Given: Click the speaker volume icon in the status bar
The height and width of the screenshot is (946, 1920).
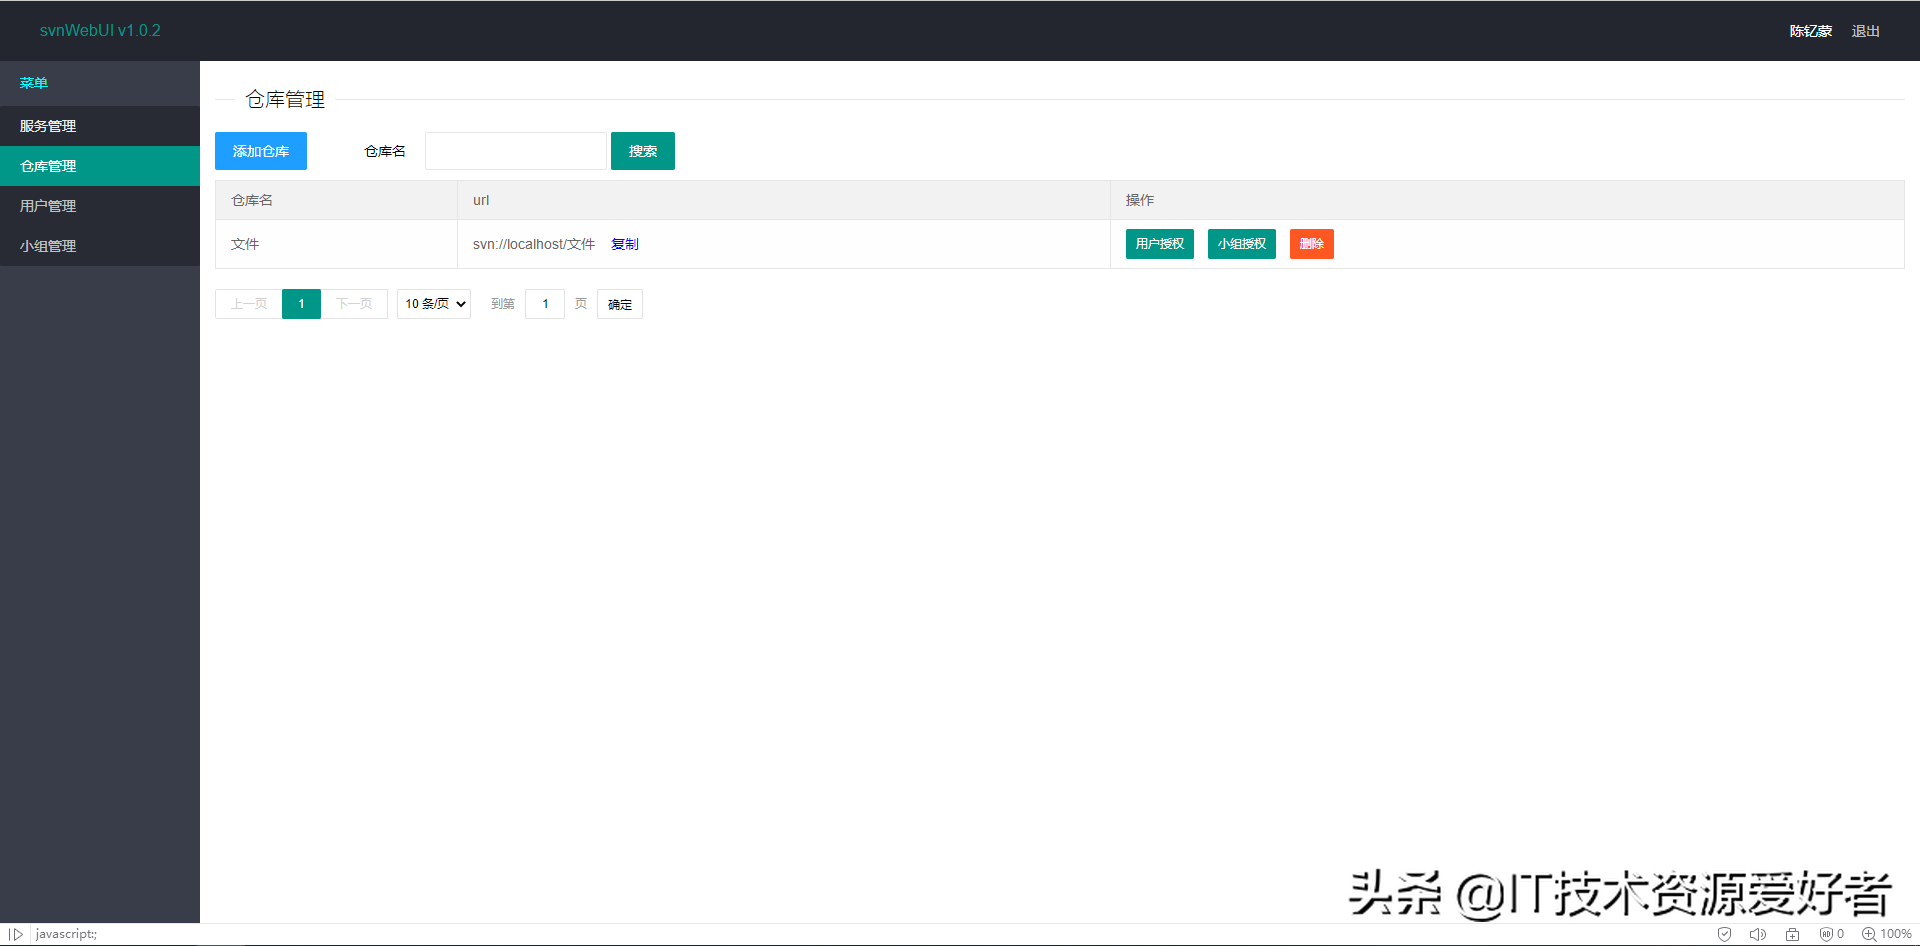Looking at the screenshot, I should pos(1758,934).
